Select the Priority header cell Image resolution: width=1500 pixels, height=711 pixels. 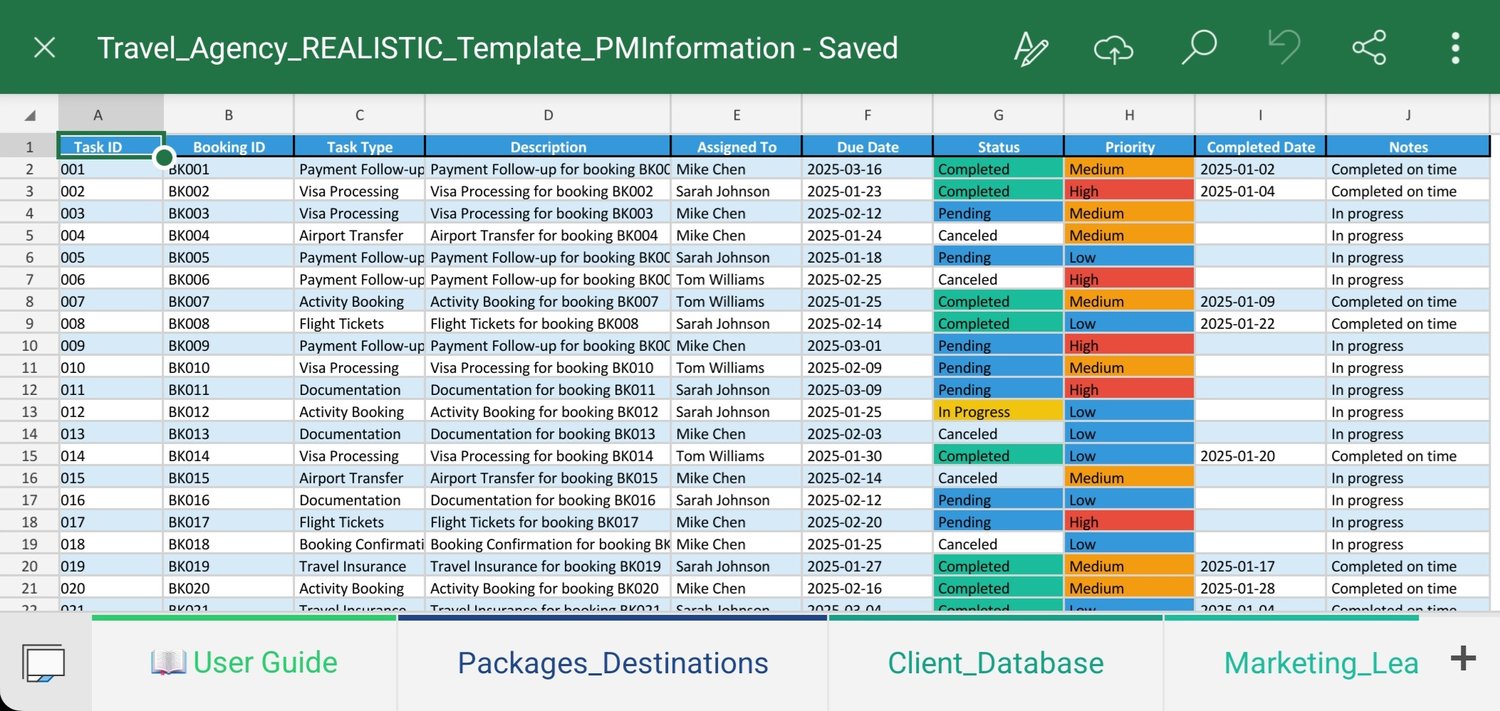pos(1130,146)
